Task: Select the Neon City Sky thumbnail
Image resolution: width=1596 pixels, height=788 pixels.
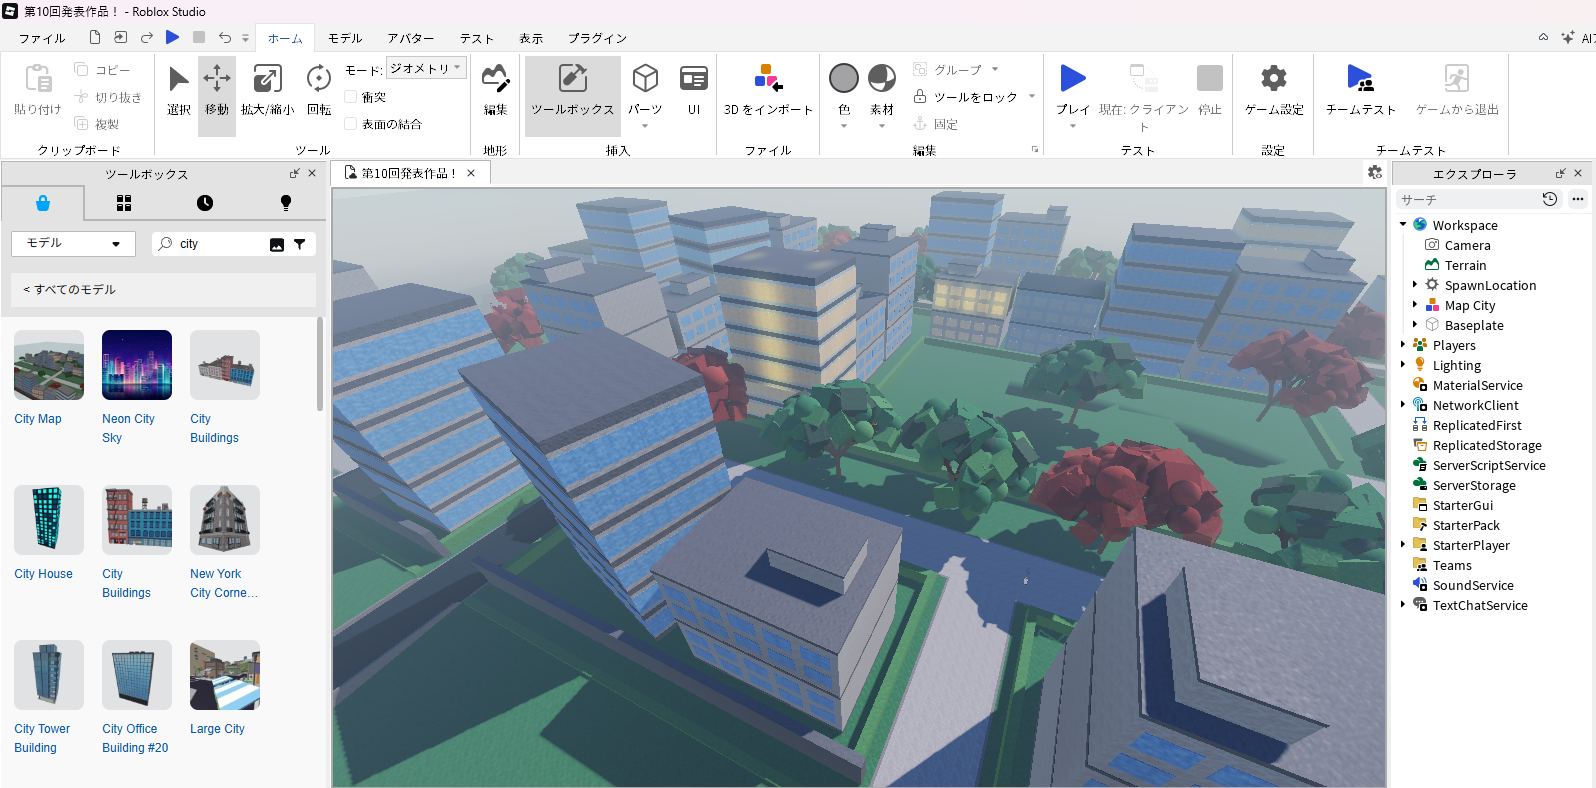Action: pos(137,365)
